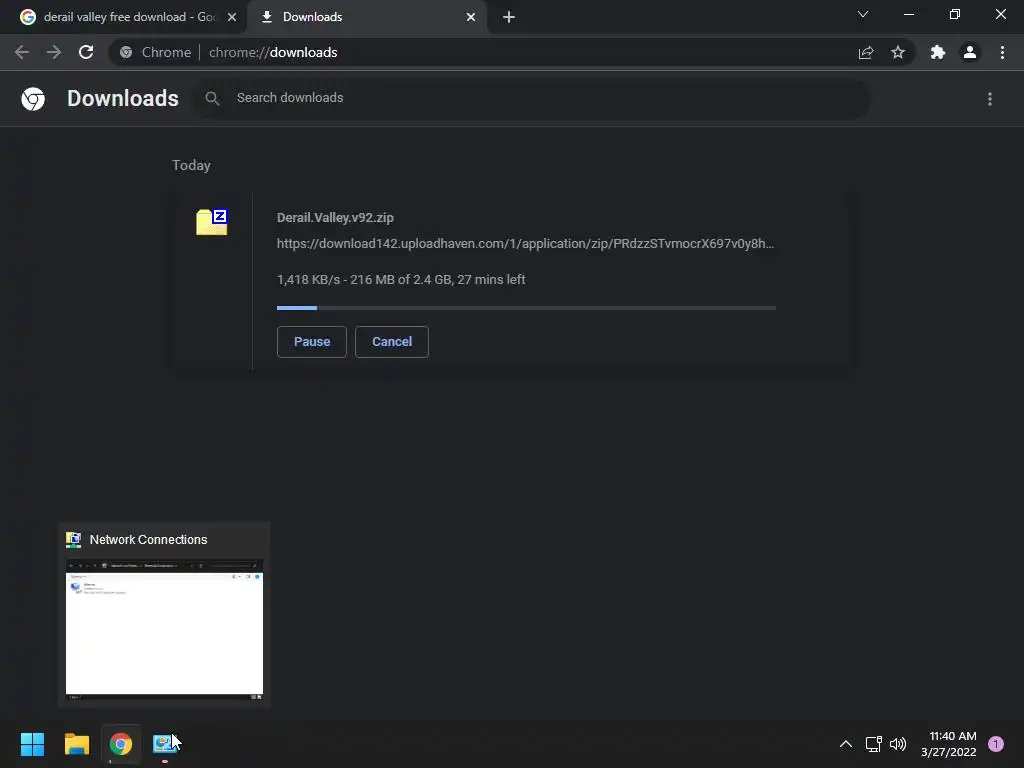Reload the Downloads page

point(86,52)
